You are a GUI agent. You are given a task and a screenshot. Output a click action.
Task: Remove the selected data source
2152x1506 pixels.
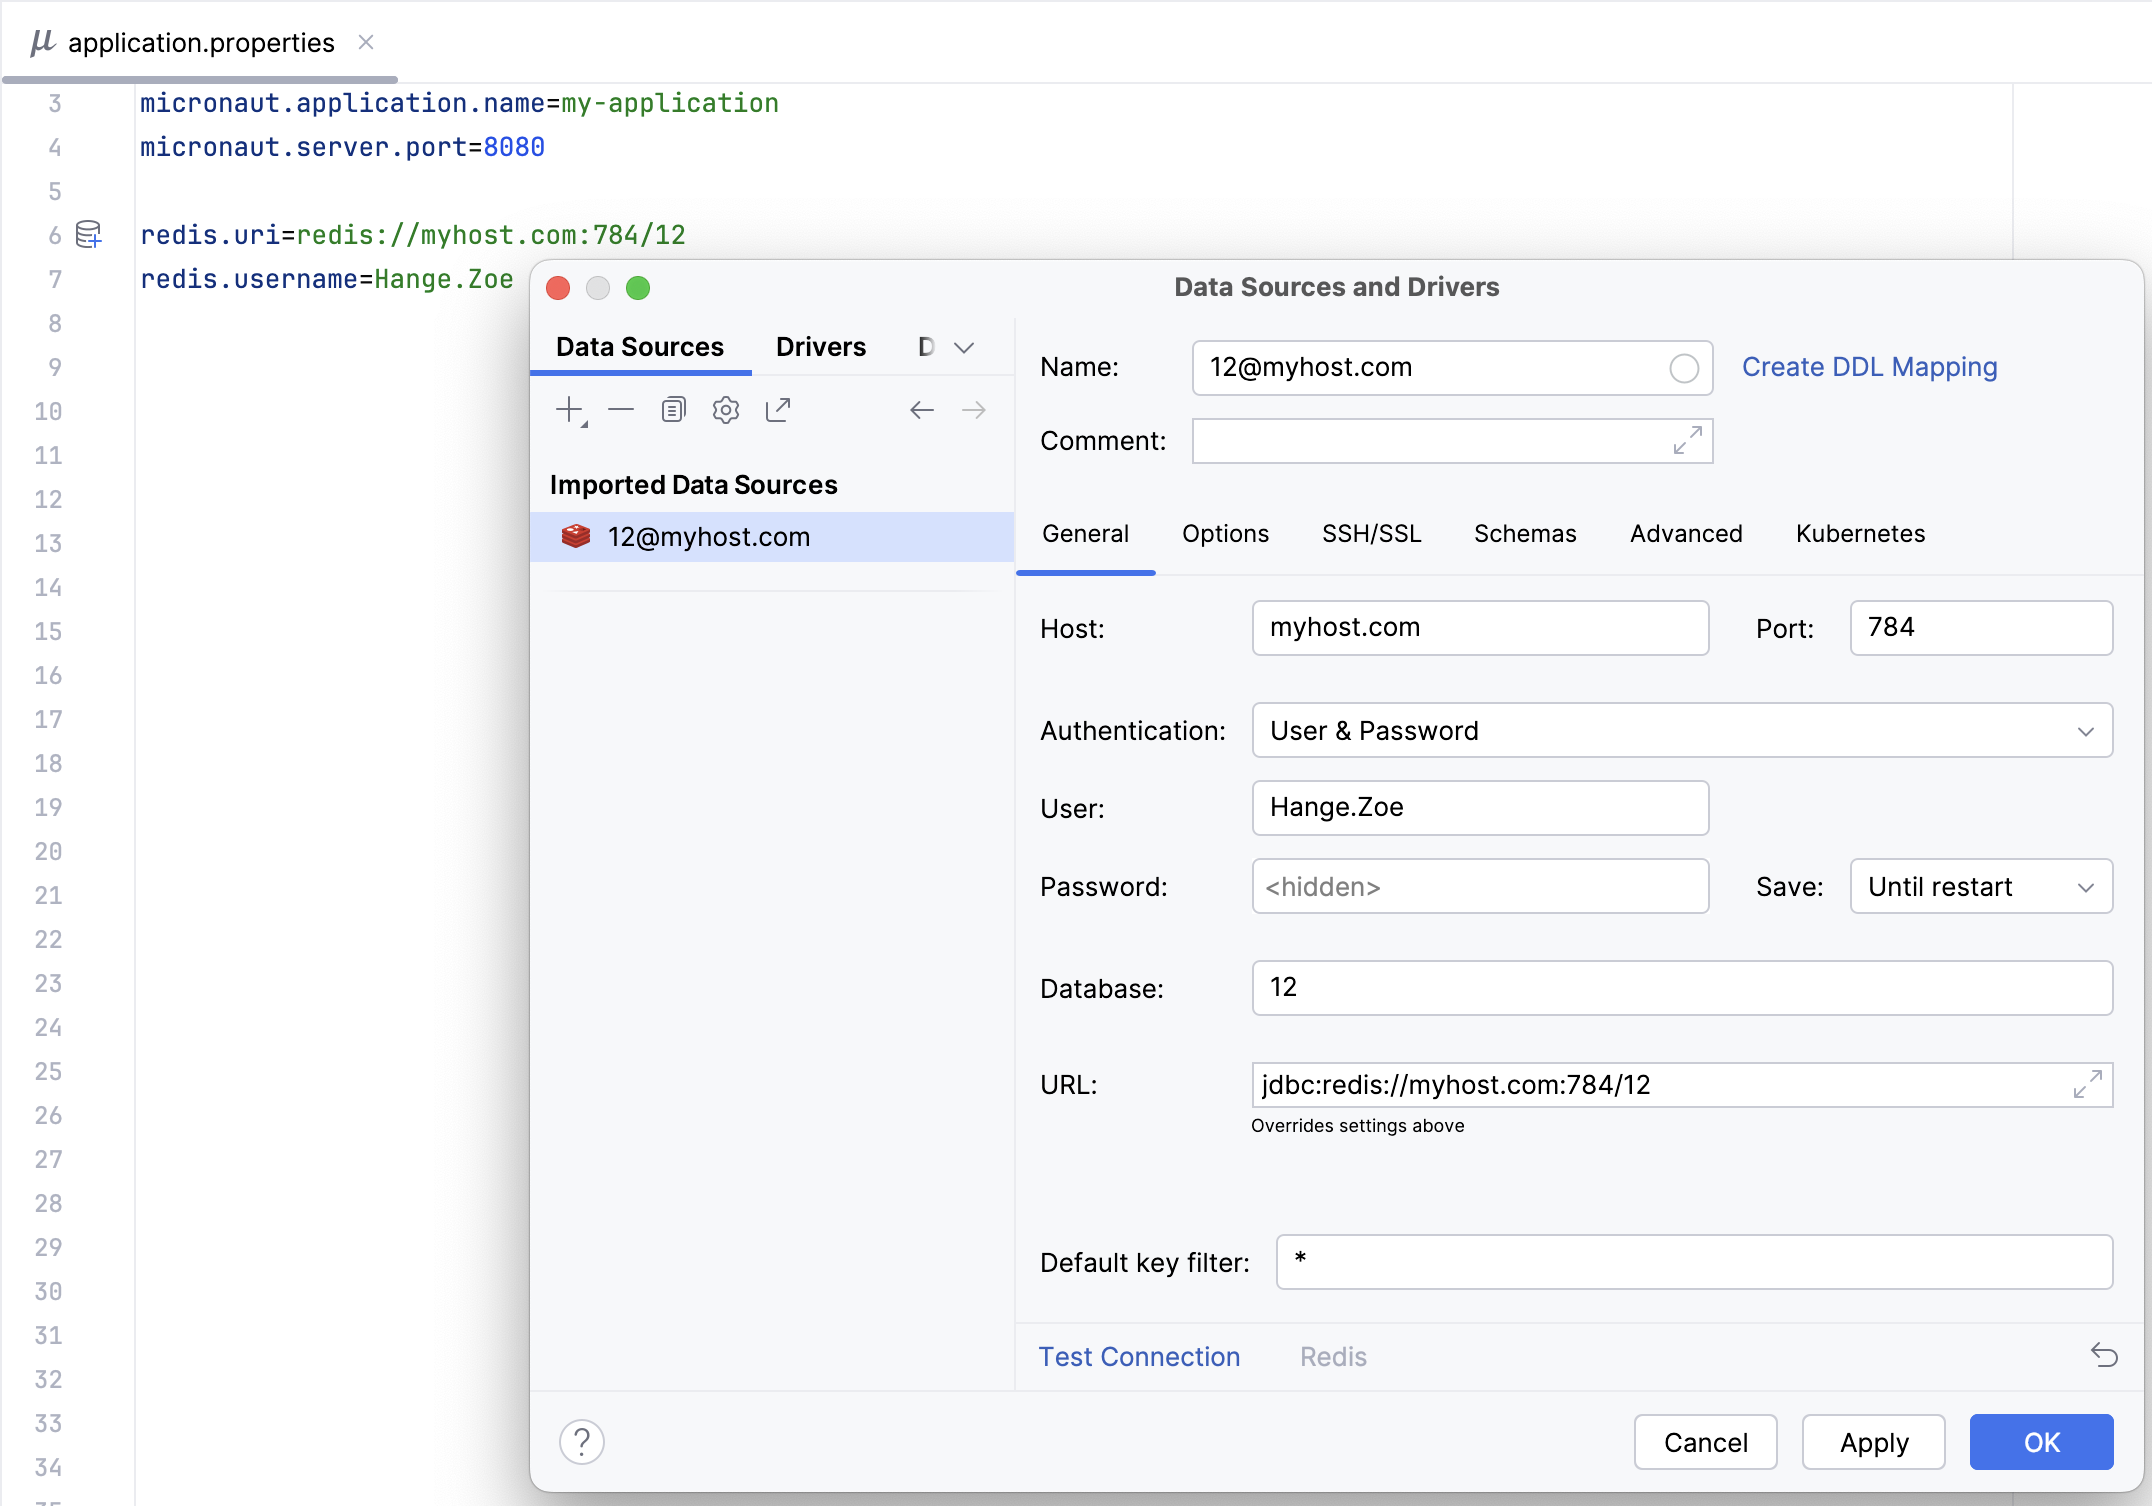pos(622,409)
